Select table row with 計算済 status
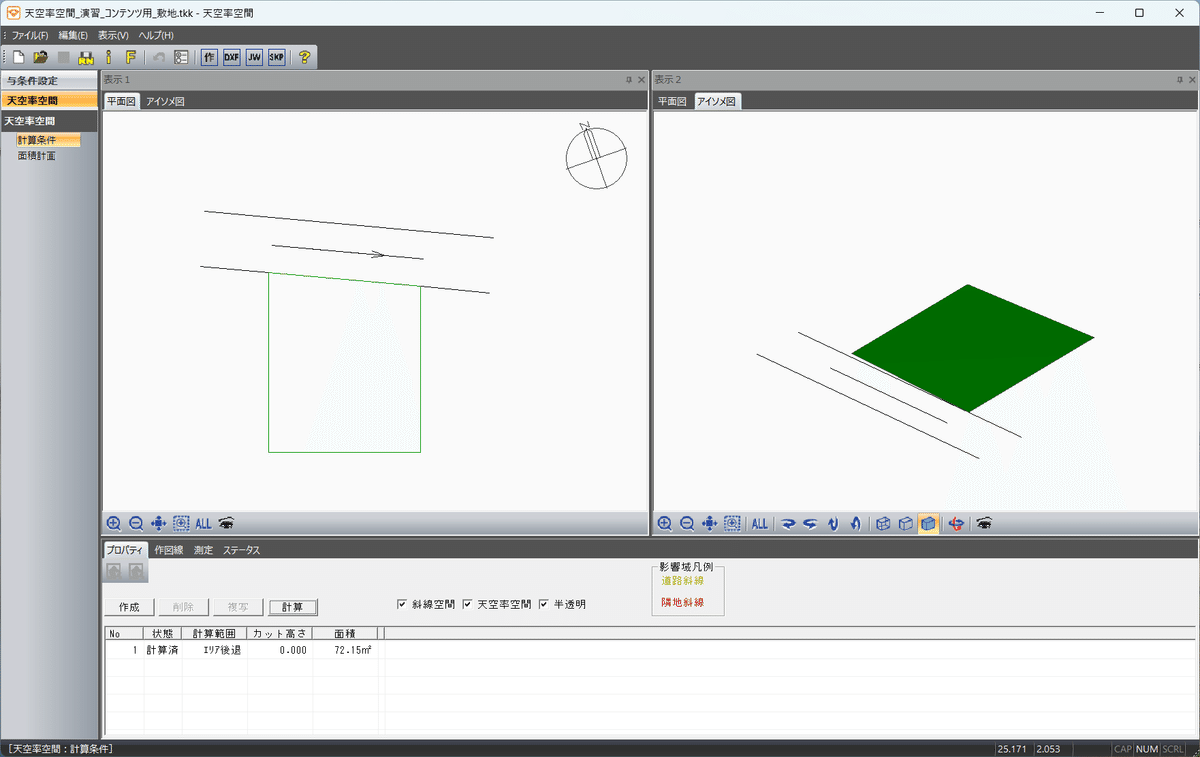The height and width of the screenshot is (757, 1200). 649,650
